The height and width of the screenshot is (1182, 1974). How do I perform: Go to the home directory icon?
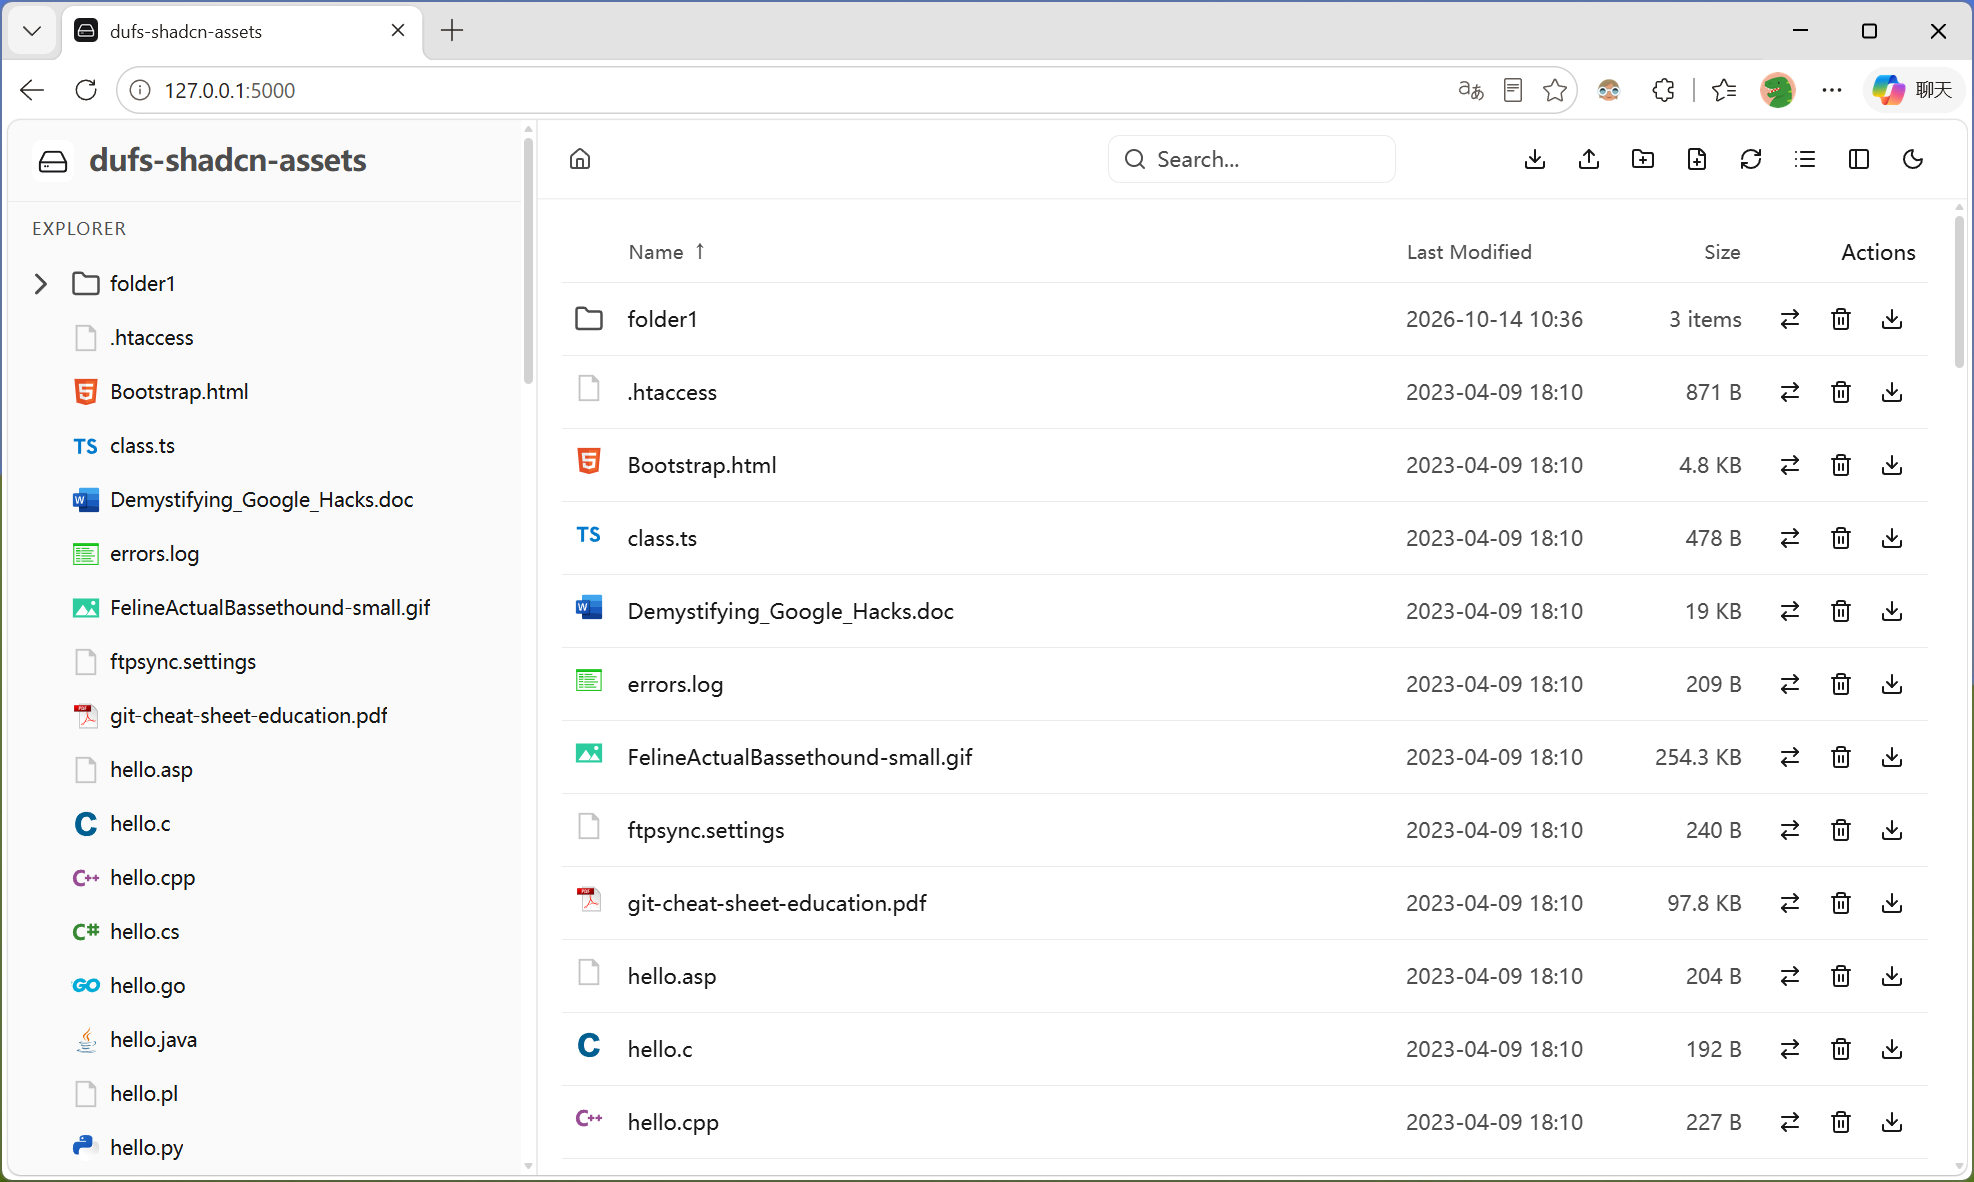(x=580, y=159)
